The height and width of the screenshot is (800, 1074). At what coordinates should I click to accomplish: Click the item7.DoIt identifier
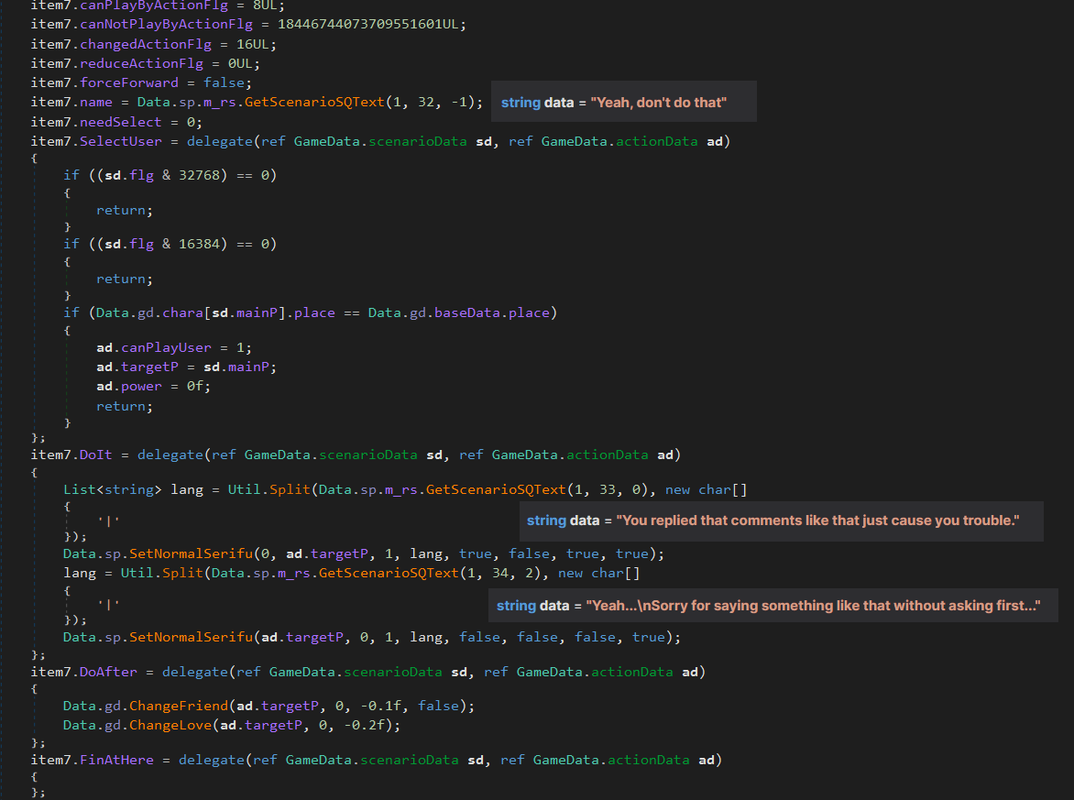click(x=71, y=455)
